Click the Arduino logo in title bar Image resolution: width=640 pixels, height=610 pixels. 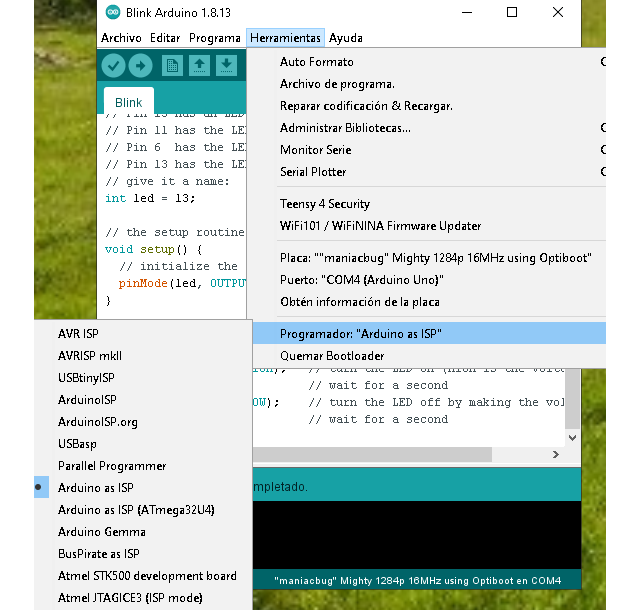click(x=112, y=13)
